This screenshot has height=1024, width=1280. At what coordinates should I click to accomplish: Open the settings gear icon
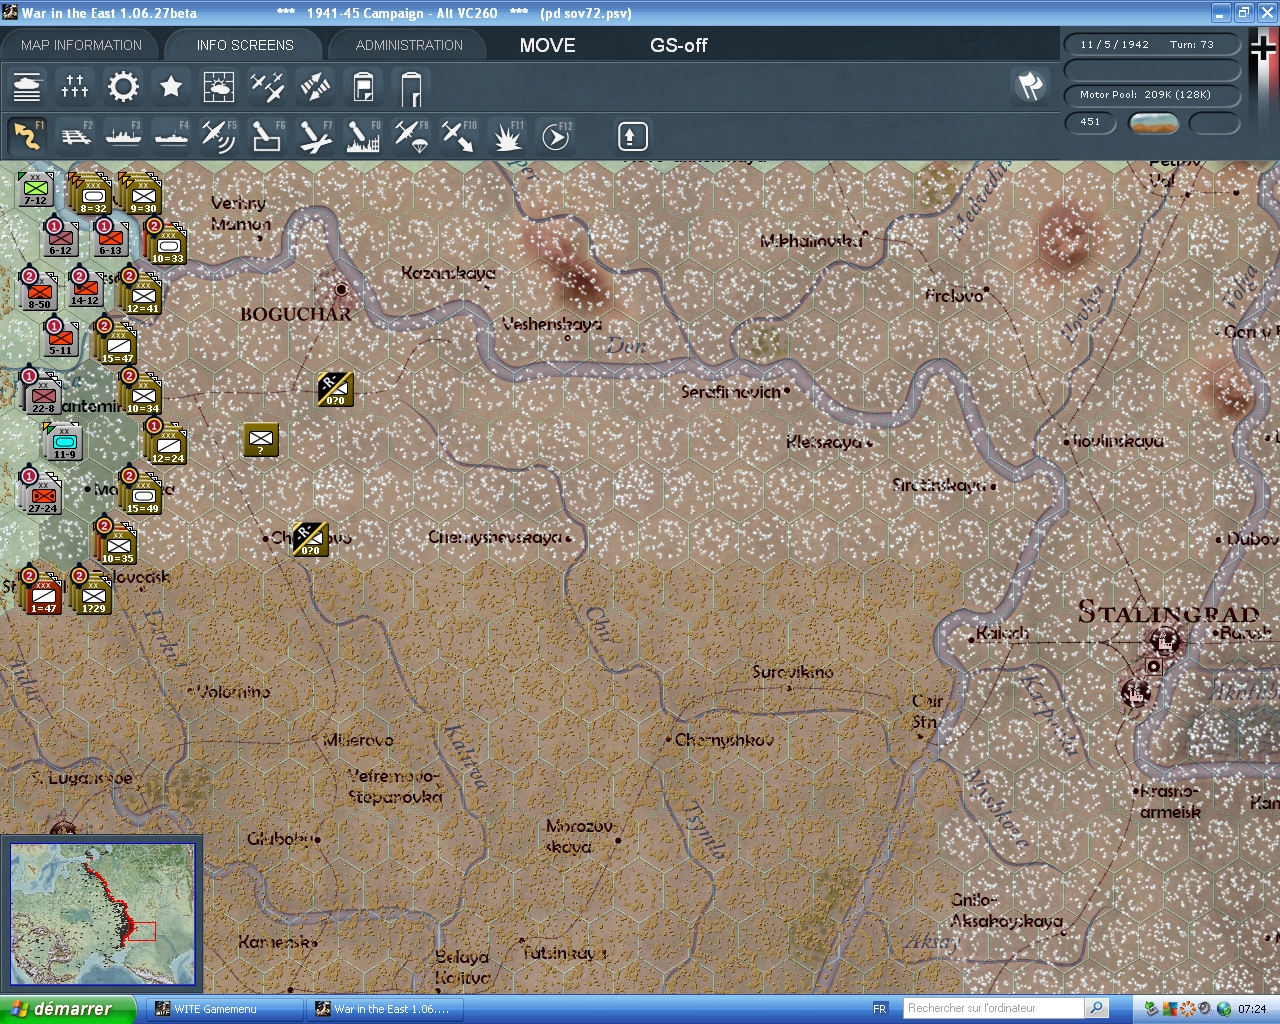pyautogui.click(x=123, y=87)
